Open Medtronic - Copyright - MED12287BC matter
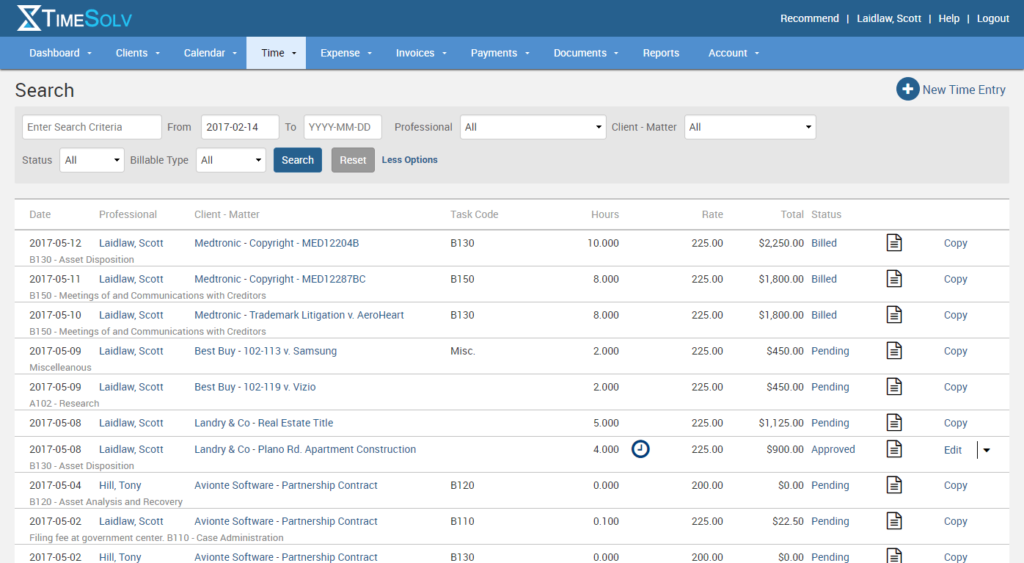Screen dimensions: 1024x563 (280, 279)
